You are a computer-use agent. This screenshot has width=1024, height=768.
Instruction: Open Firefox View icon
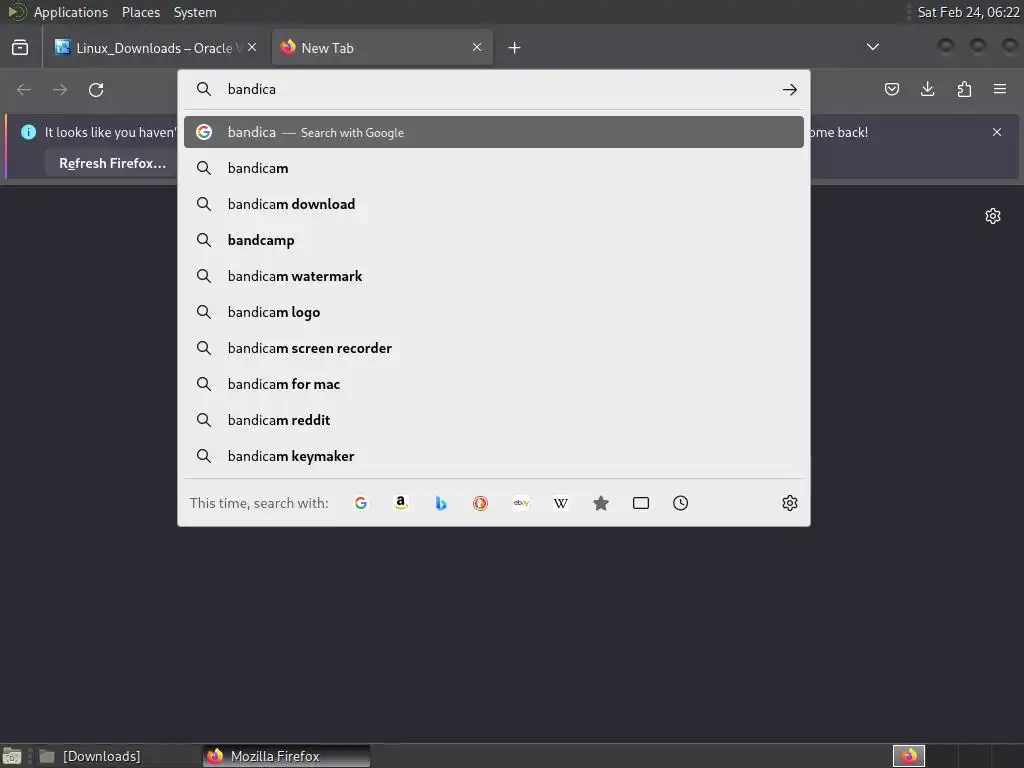point(20,47)
